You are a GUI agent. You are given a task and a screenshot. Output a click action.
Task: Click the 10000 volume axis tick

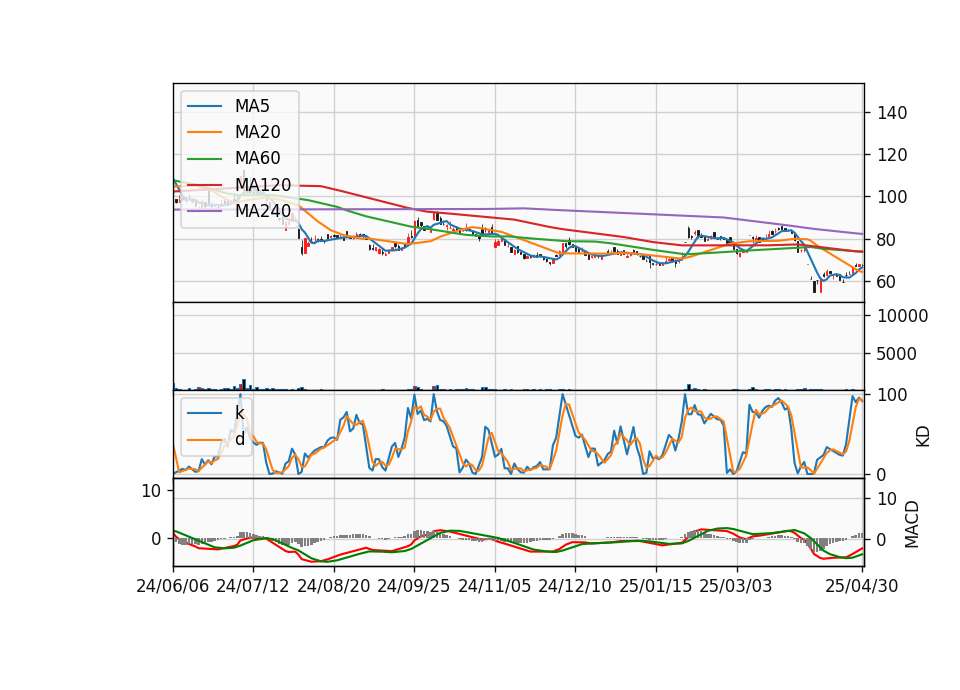pos(902,316)
